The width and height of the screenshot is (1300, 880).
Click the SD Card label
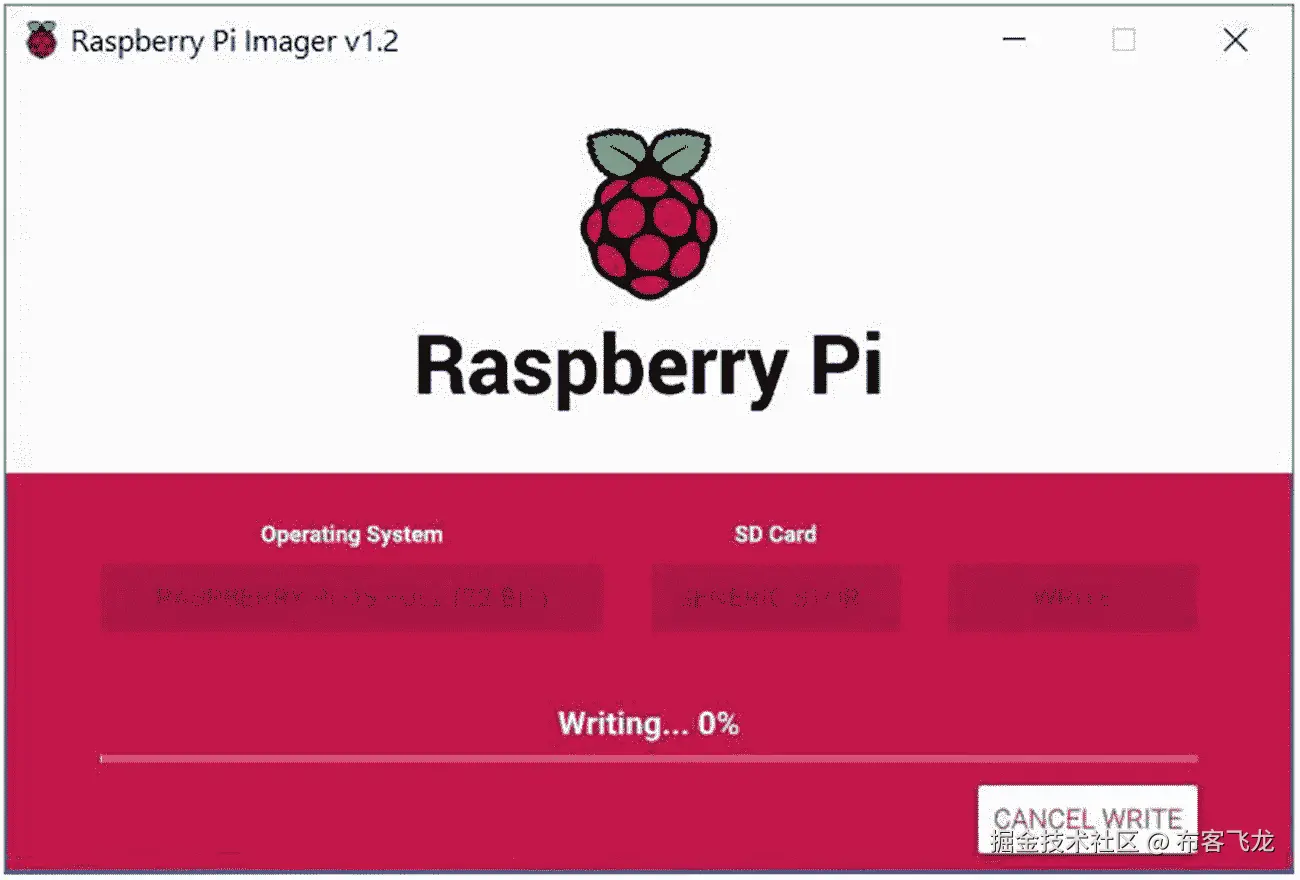point(776,534)
